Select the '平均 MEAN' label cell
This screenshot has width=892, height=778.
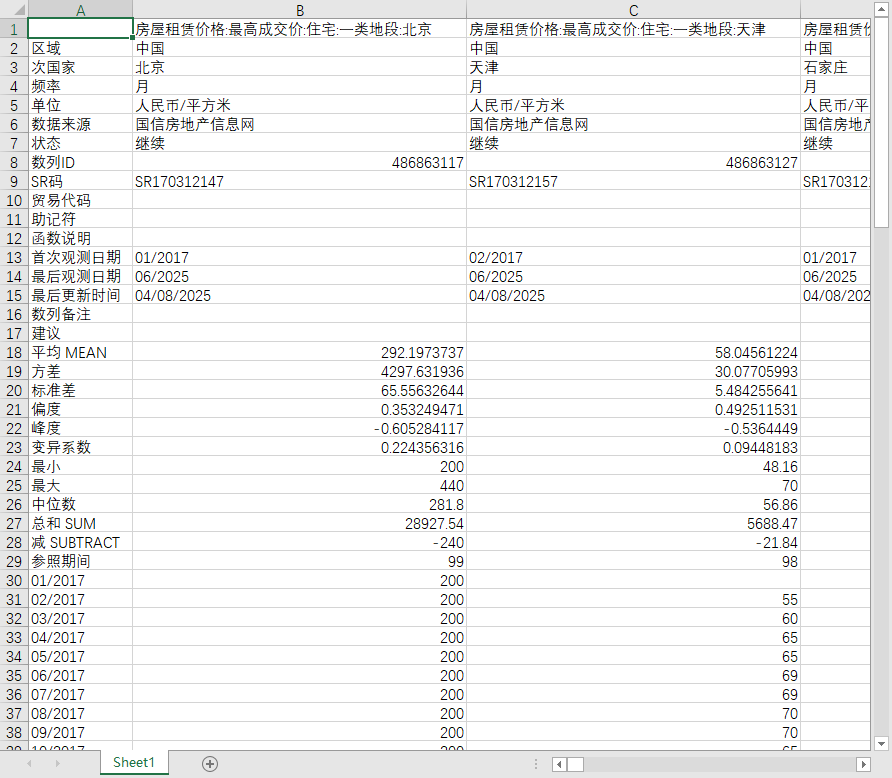pyautogui.click(x=80, y=353)
